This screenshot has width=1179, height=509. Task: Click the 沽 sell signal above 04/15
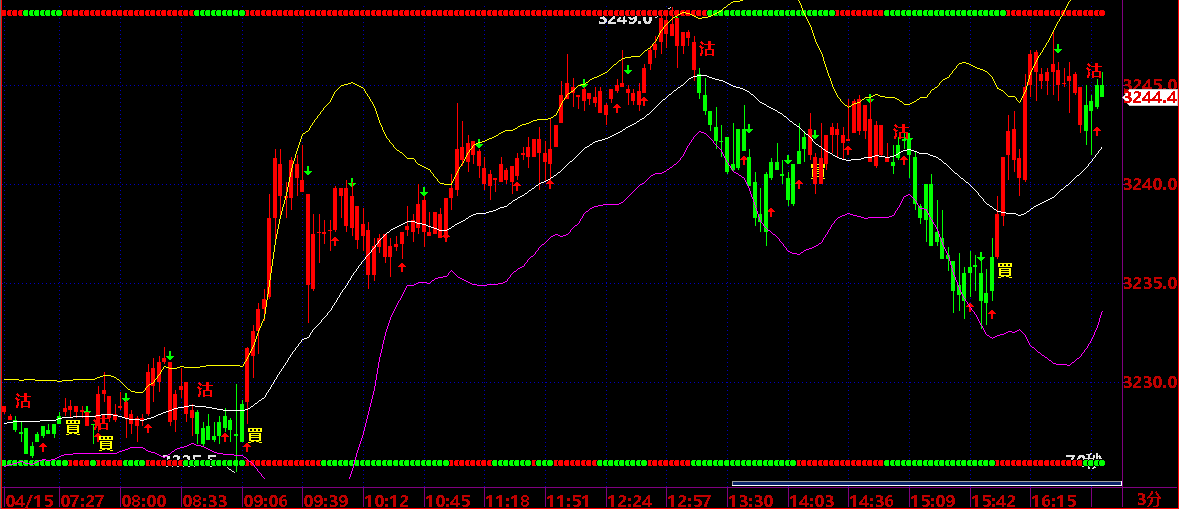[x=23, y=399]
